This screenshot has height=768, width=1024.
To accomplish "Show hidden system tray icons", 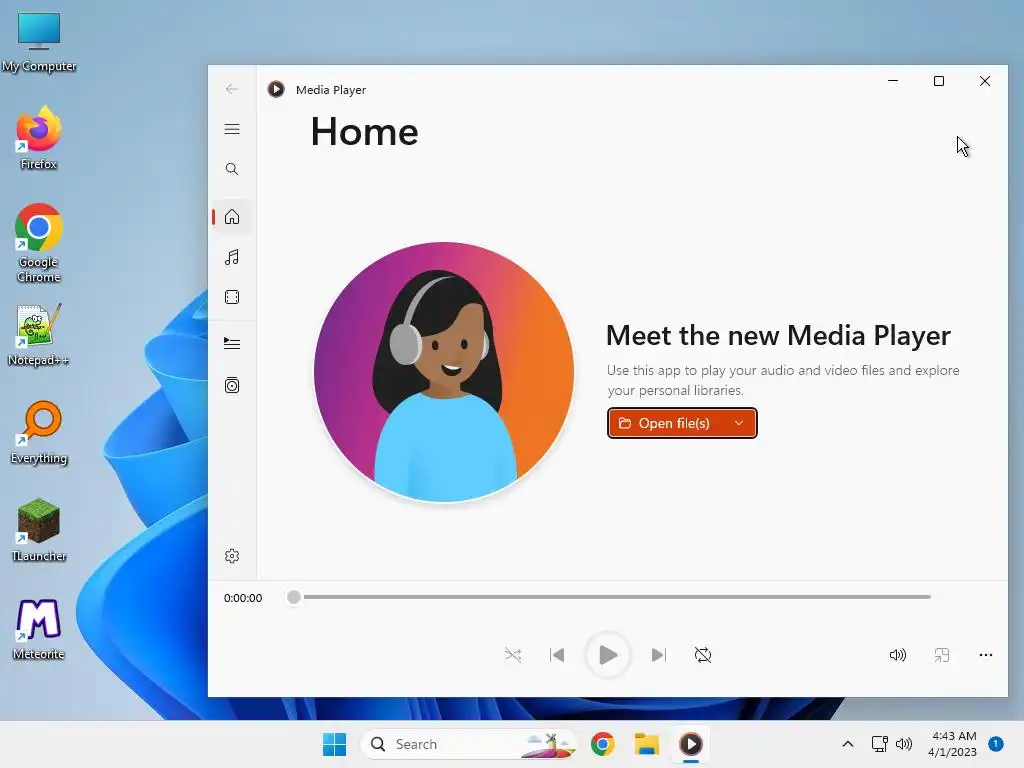I will (x=848, y=744).
